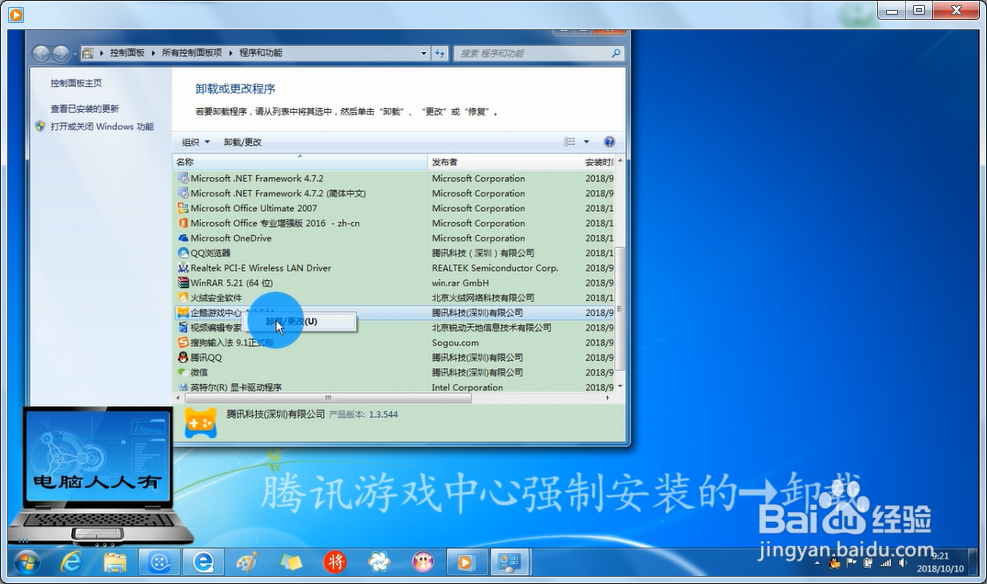Open File Explorer folder taskbar icon
Screen dimensions: 987x584
[x=115, y=562]
